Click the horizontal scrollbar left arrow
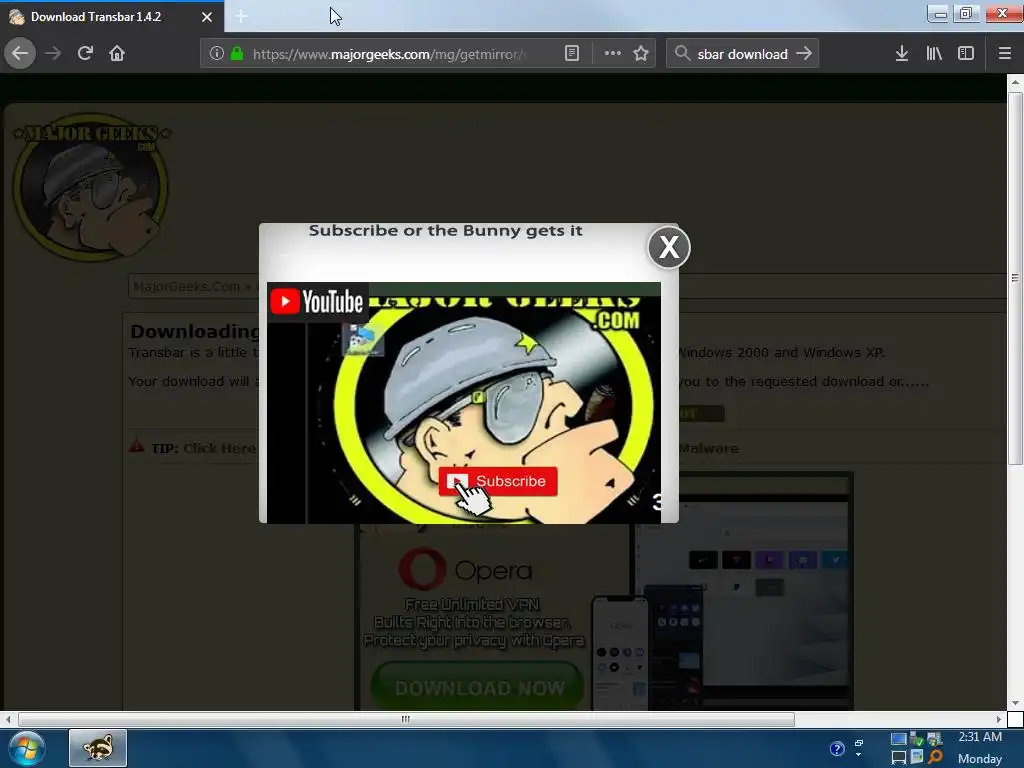Image resolution: width=1024 pixels, height=768 pixels. [8, 719]
